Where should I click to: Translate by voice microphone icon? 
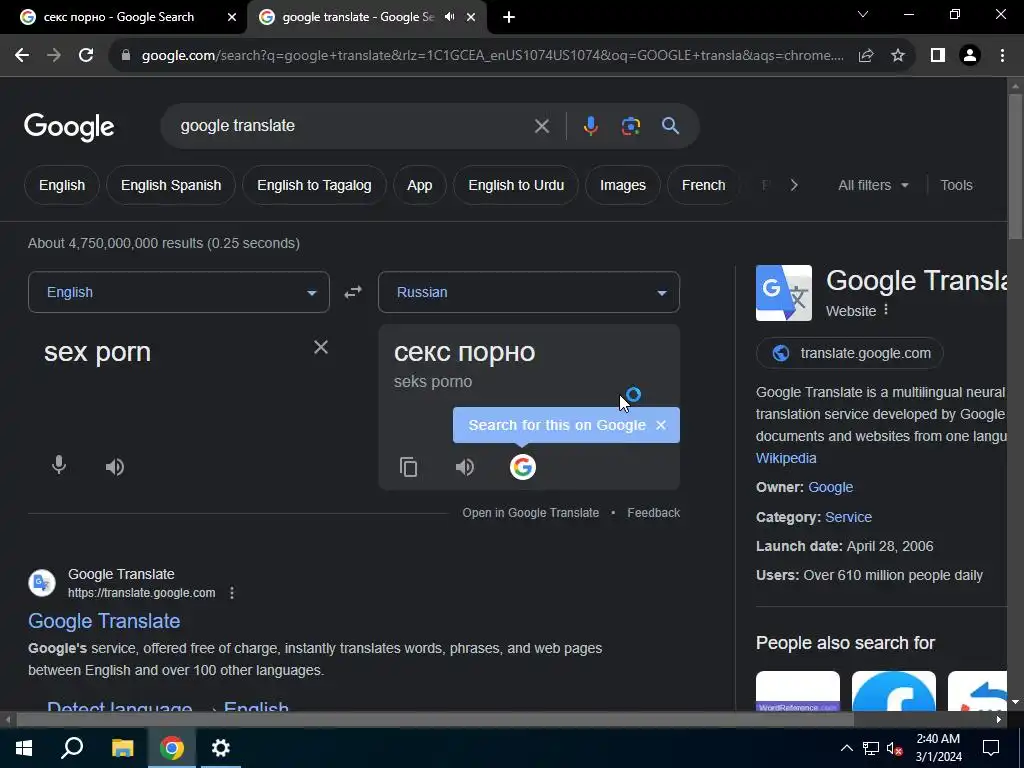(x=59, y=466)
